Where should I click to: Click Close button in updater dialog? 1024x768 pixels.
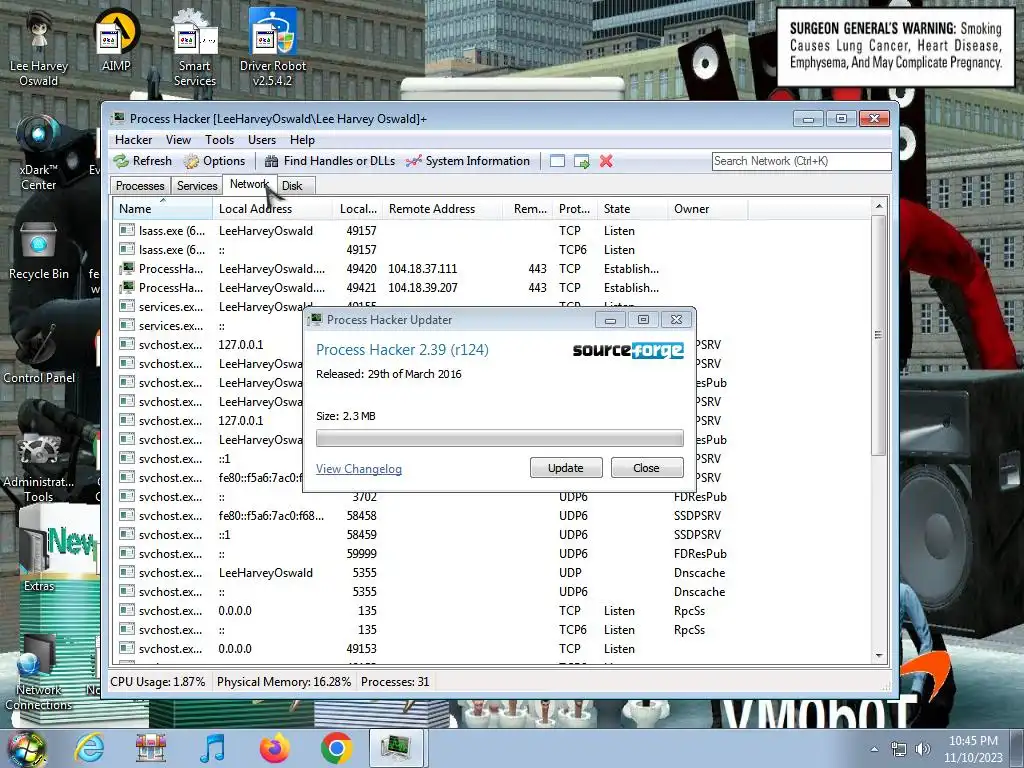(647, 468)
